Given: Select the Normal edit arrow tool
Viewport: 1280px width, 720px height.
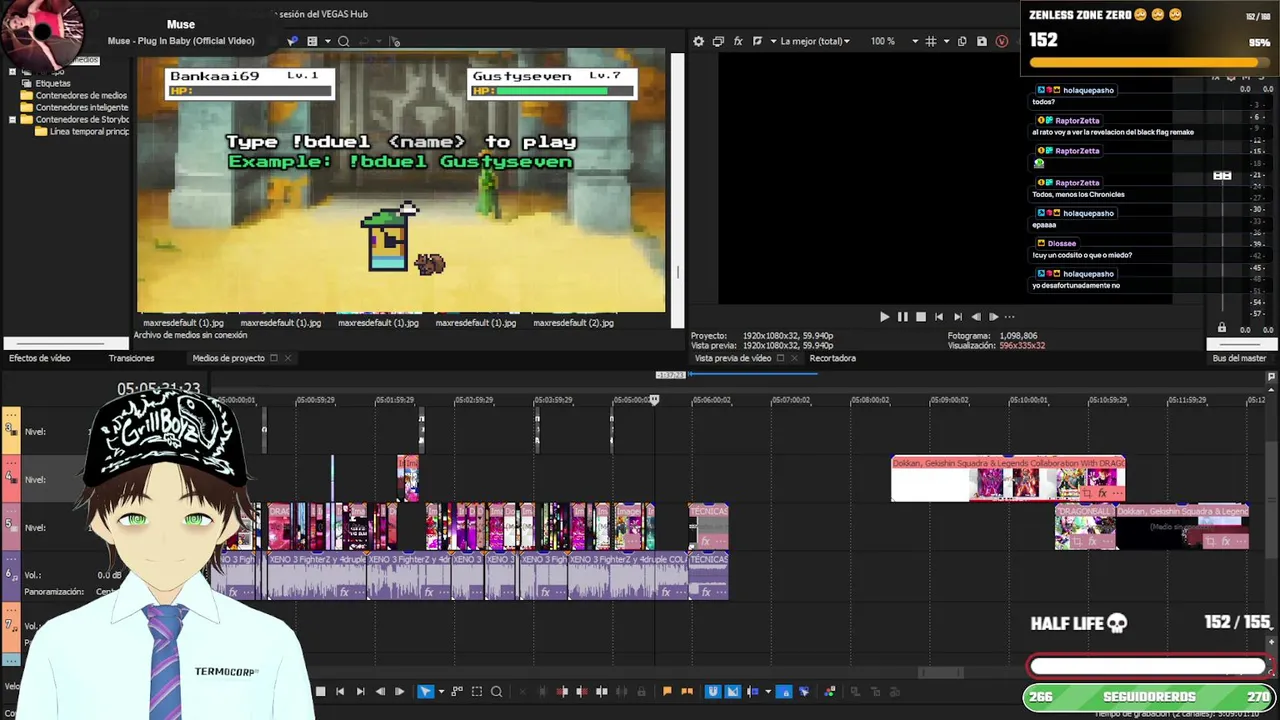Looking at the screenshot, I should (x=425, y=691).
